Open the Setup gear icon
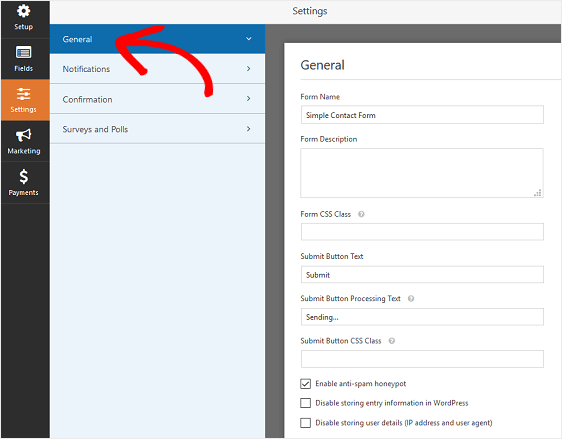The height and width of the screenshot is (439, 562). coord(24,11)
